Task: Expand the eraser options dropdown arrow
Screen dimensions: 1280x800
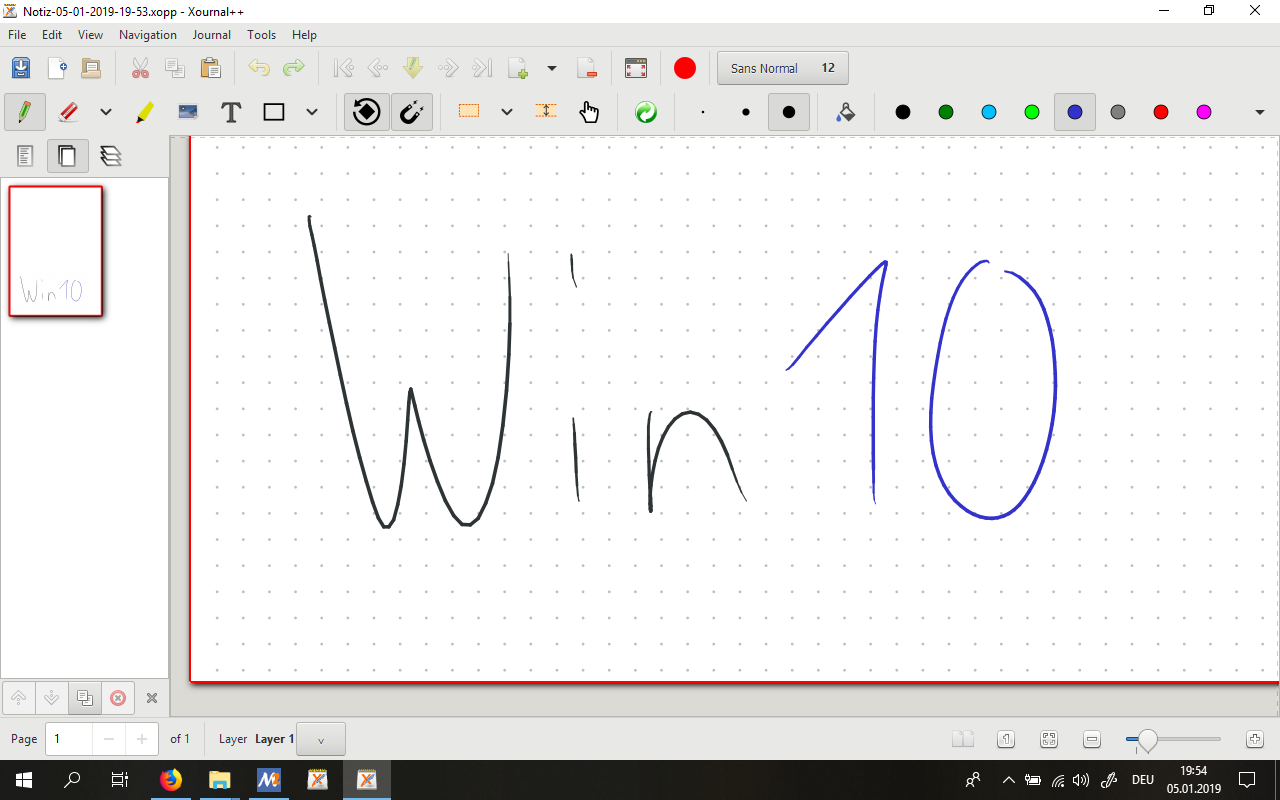Action: 106,112
